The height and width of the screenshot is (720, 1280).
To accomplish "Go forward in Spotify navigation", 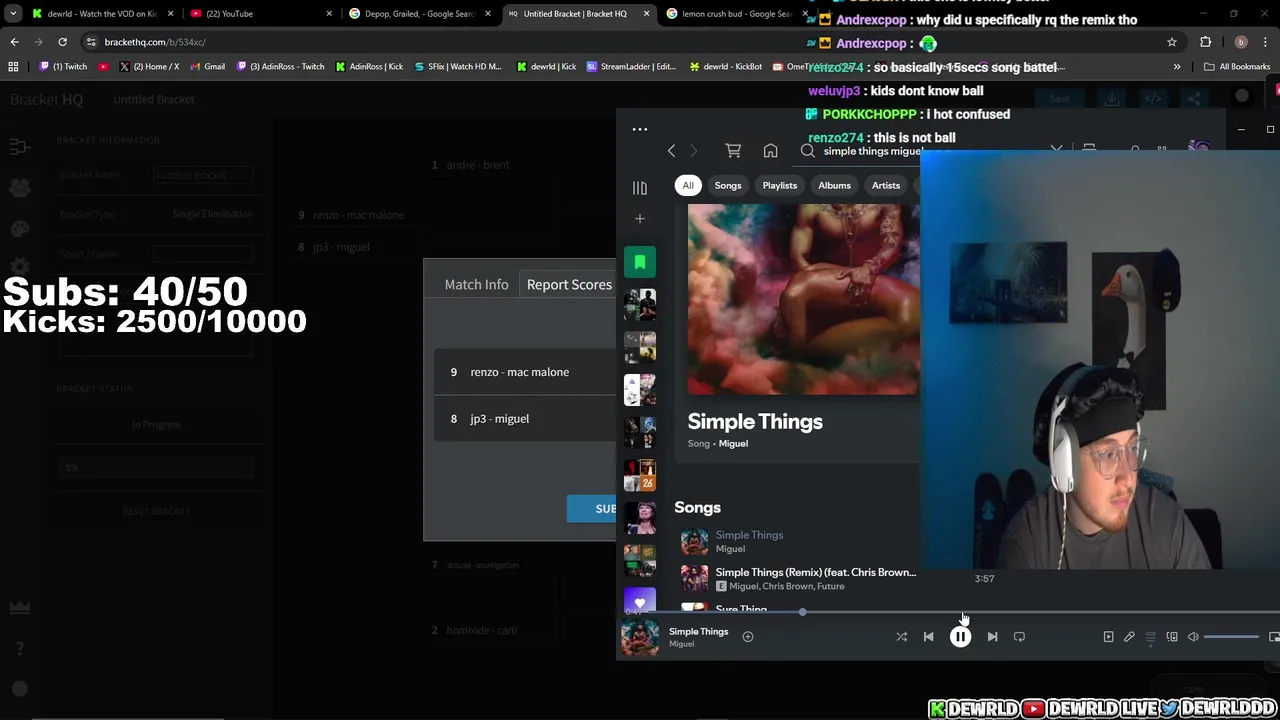I will [693, 151].
